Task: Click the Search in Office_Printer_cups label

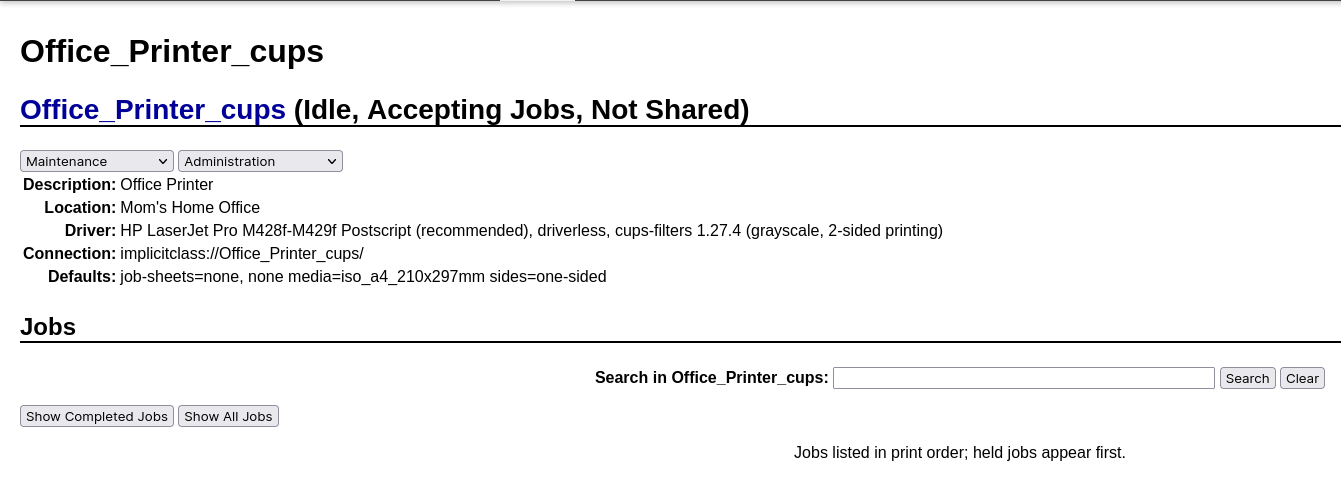Action: click(x=711, y=378)
